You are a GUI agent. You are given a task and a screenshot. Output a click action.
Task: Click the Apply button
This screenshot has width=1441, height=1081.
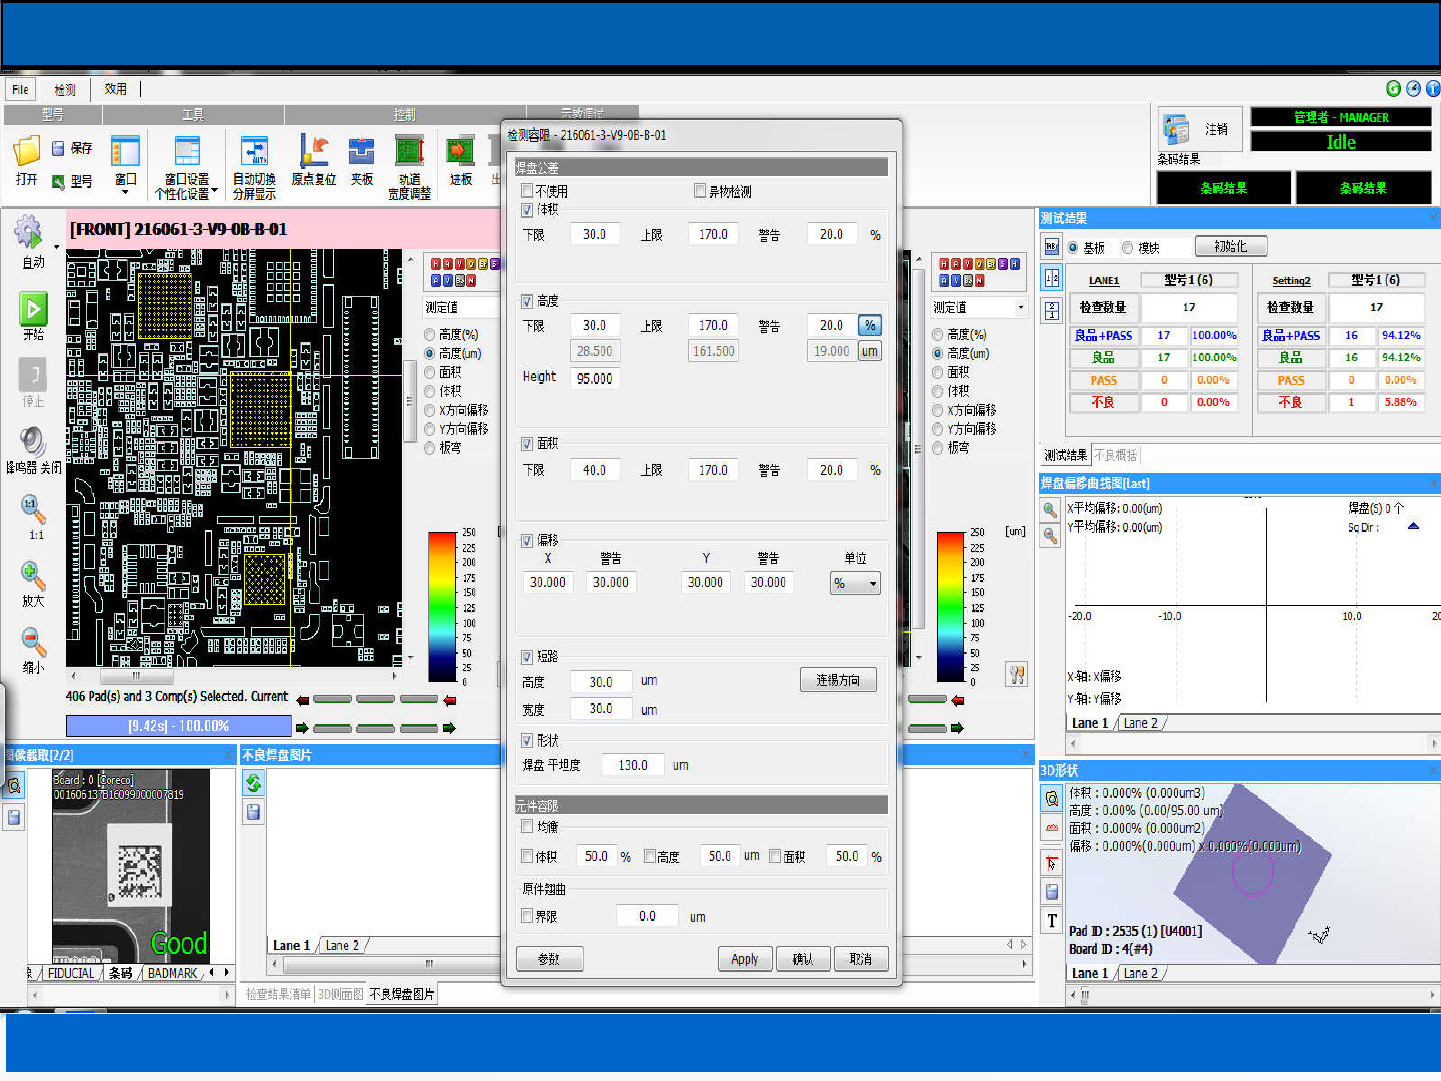(745, 959)
